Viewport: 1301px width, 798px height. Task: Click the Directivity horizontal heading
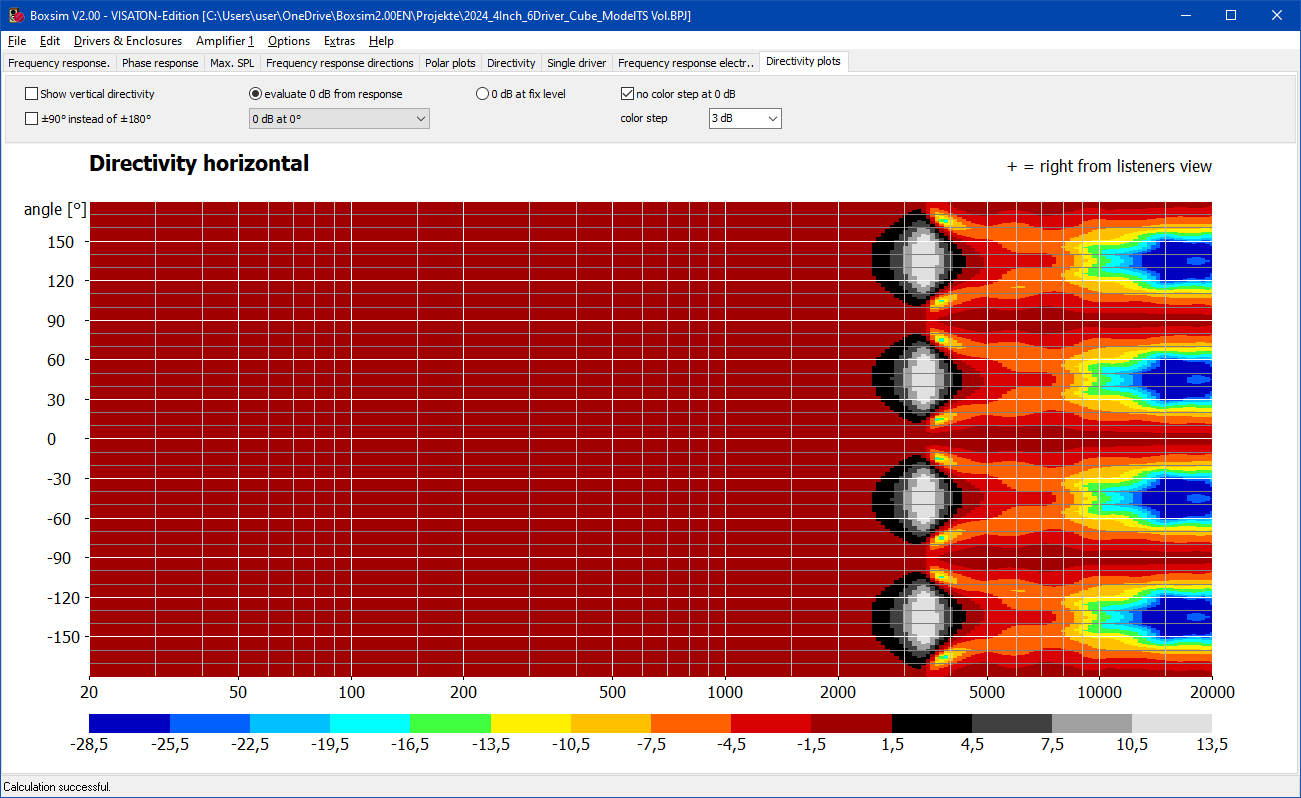pyautogui.click(x=199, y=163)
